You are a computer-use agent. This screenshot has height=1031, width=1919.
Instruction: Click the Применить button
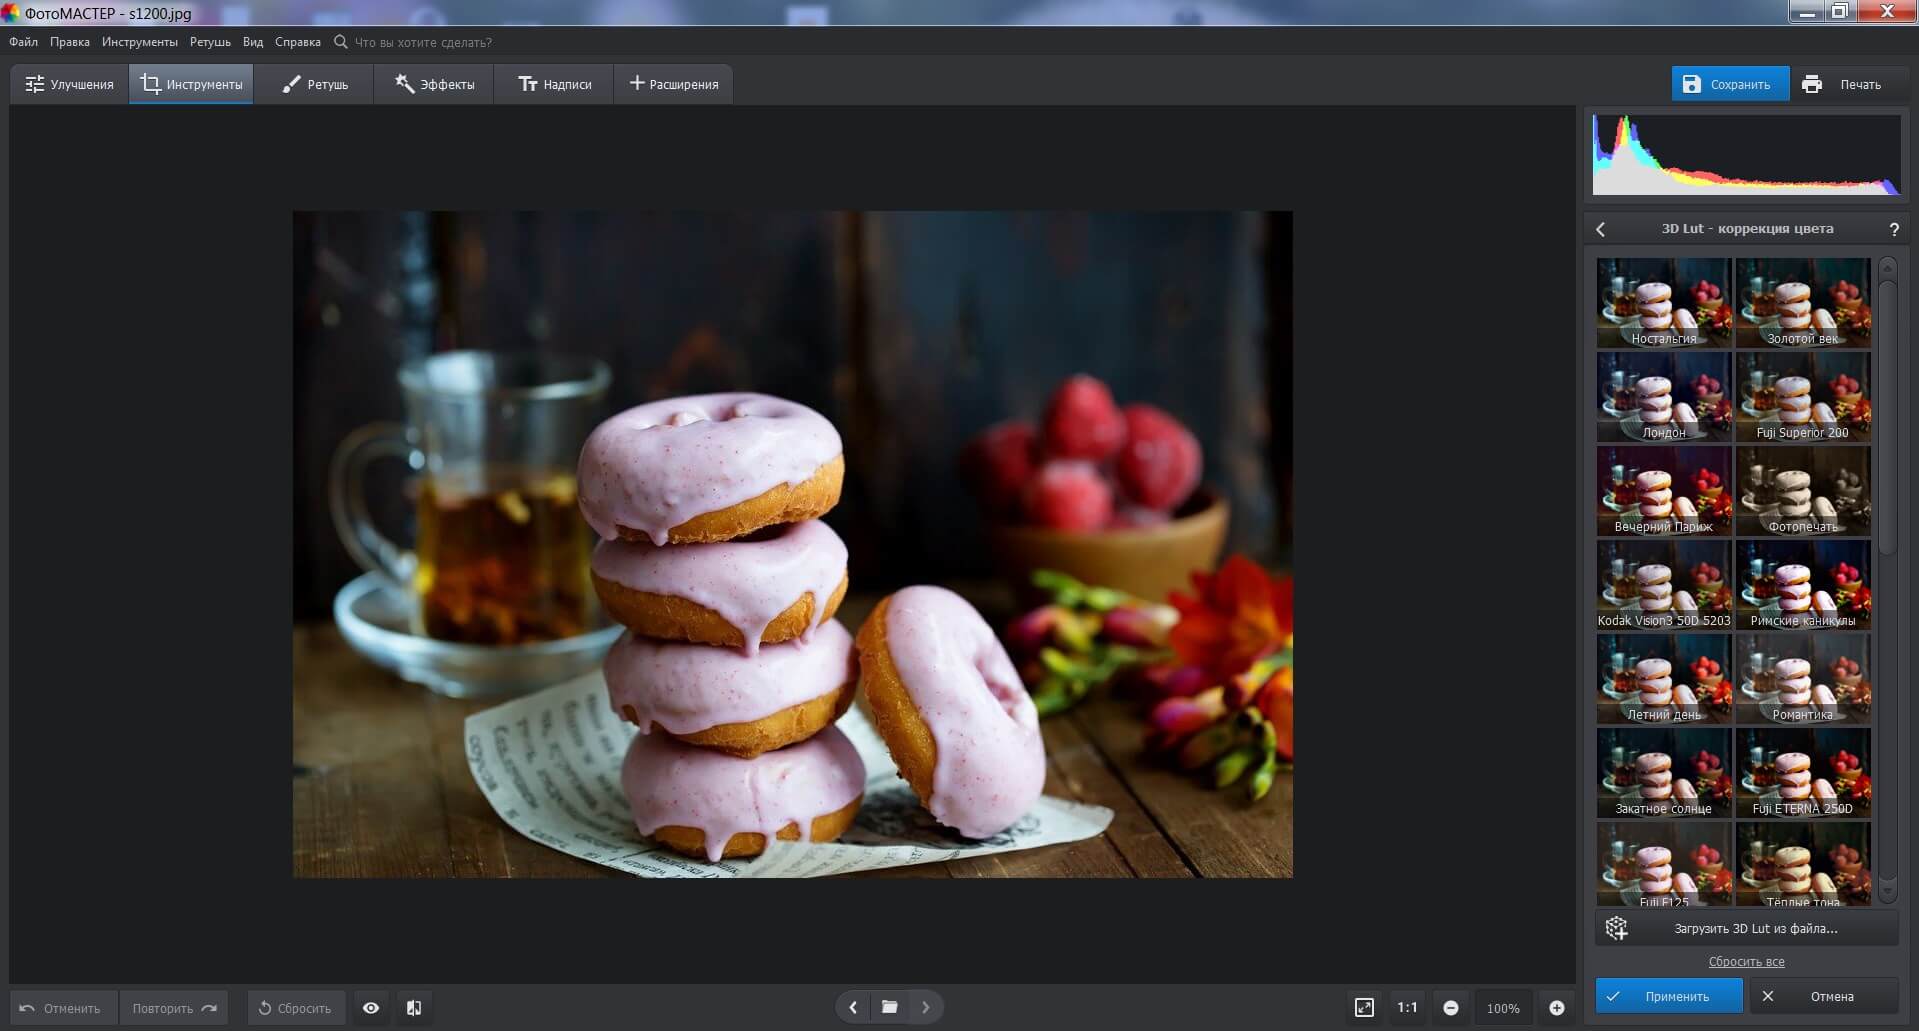[1668, 996]
